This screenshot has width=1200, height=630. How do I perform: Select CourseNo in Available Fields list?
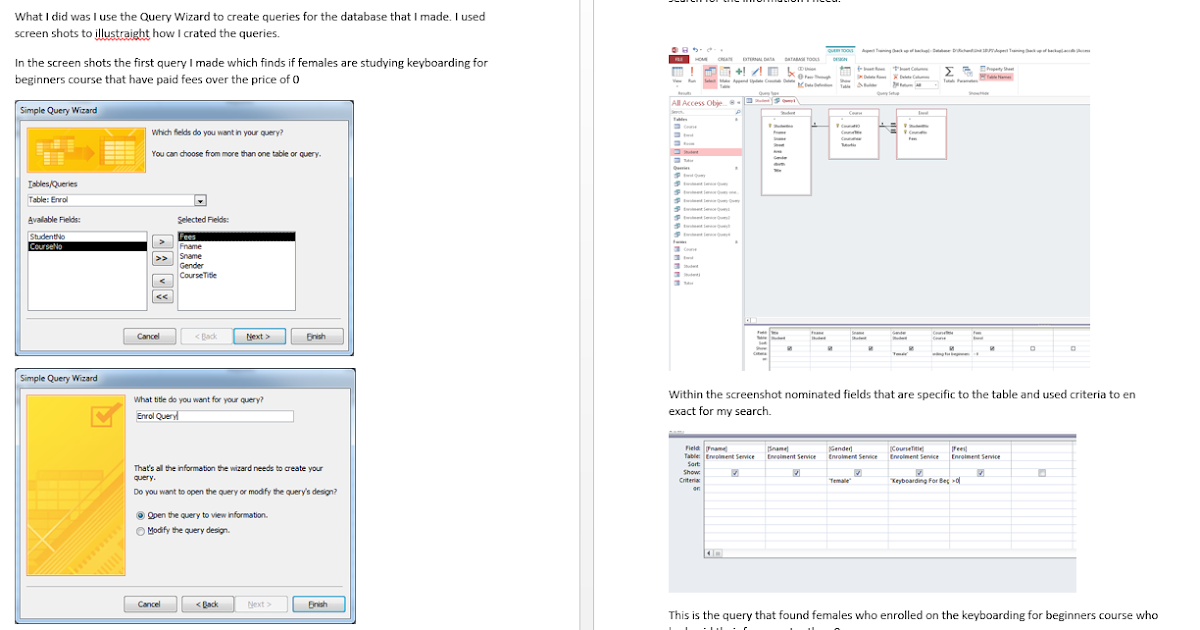pyautogui.click(x=89, y=246)
